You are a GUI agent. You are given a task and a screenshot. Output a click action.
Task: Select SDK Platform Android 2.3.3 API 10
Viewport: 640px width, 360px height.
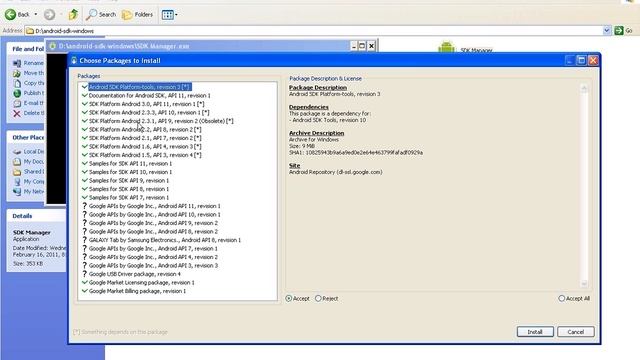click(x=149, y=112)
